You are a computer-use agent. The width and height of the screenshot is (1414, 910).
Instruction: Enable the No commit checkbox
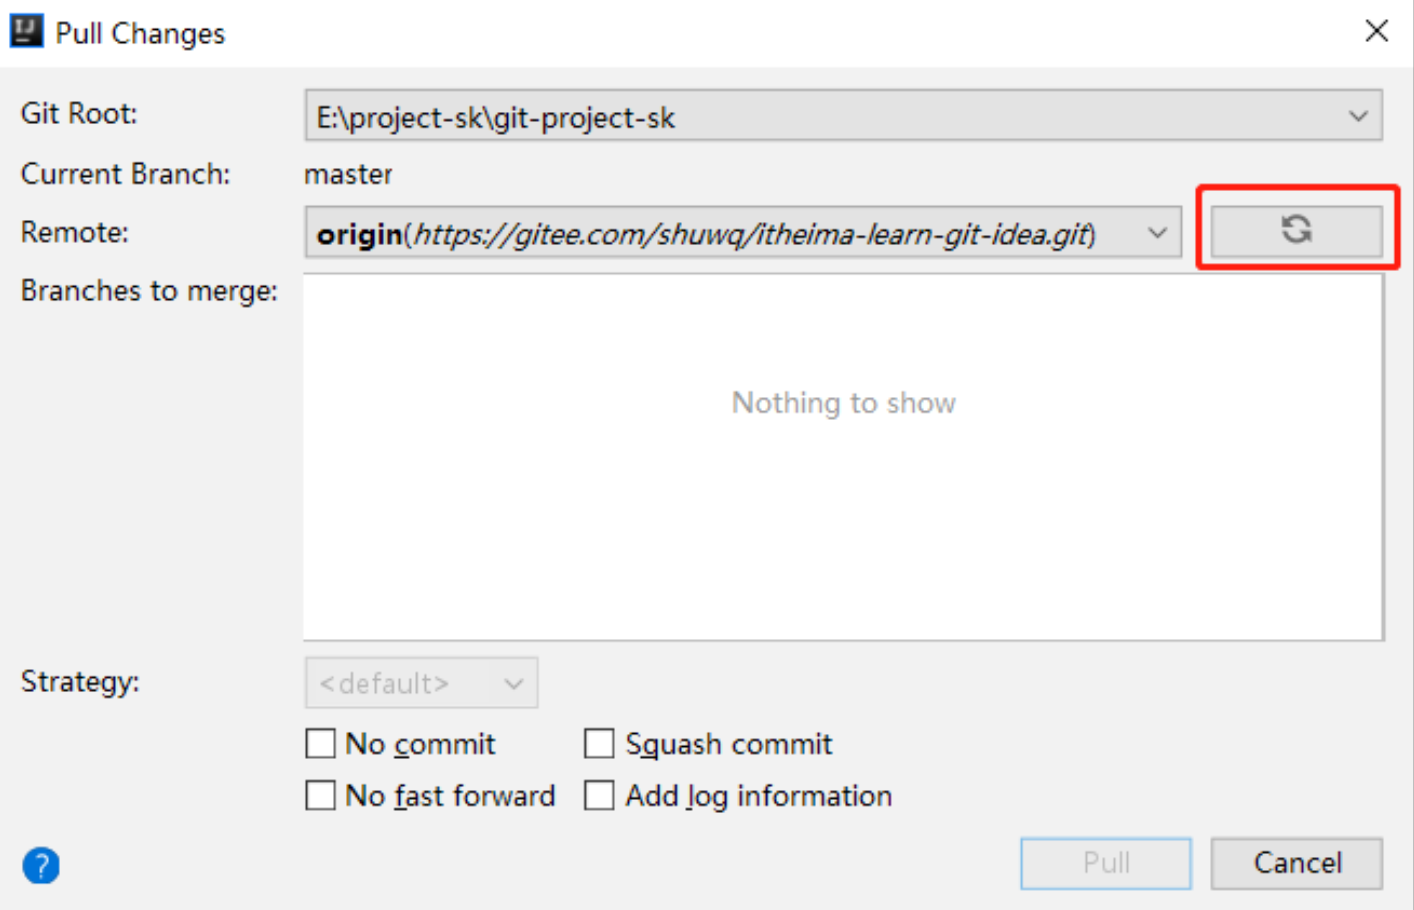click(321, 744)
